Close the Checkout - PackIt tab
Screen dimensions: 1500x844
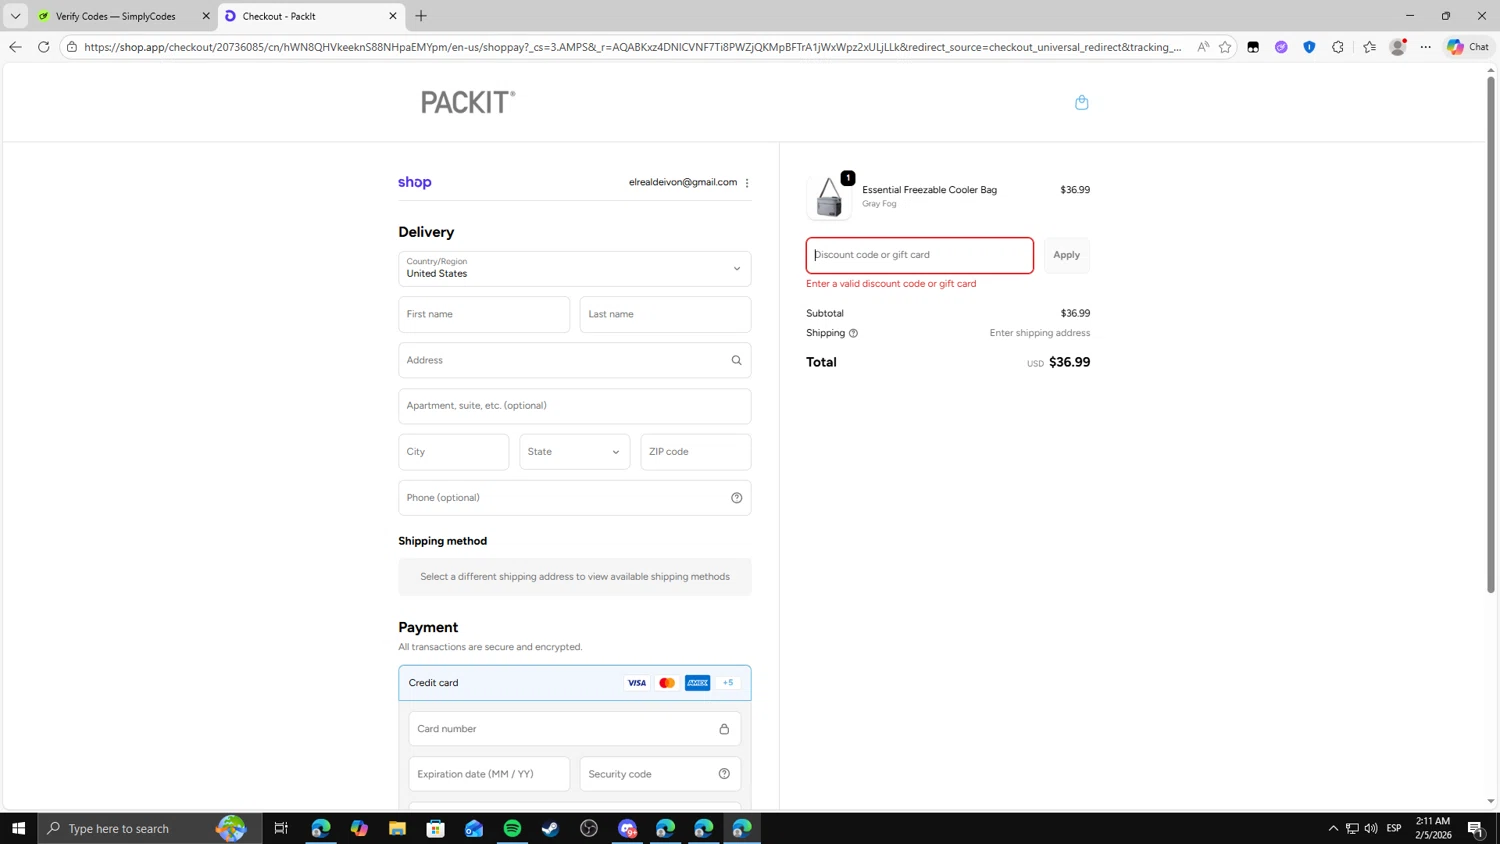[393, 16]
